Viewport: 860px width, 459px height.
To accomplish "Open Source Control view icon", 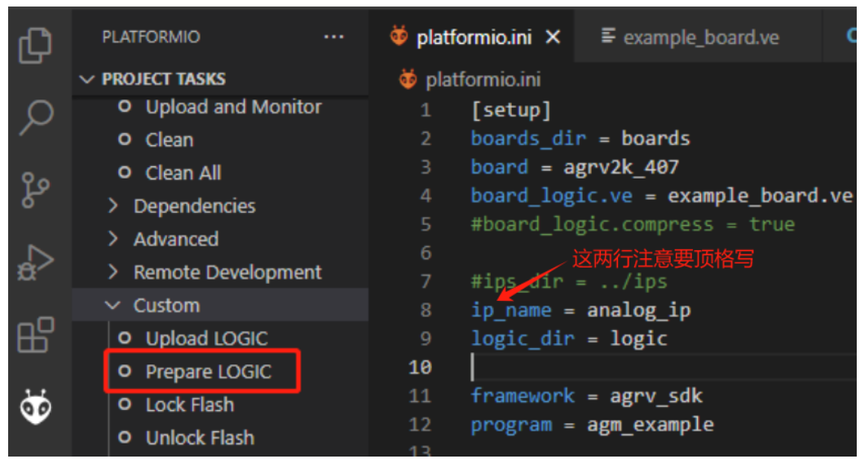I will tap(36, 190).
